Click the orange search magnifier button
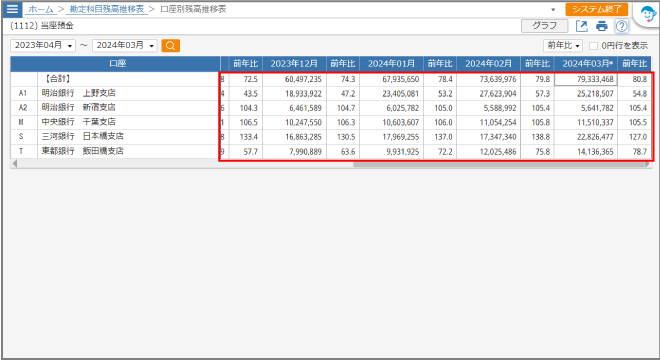Viewport: 660px width, 360px height. (x=170, y=45)
